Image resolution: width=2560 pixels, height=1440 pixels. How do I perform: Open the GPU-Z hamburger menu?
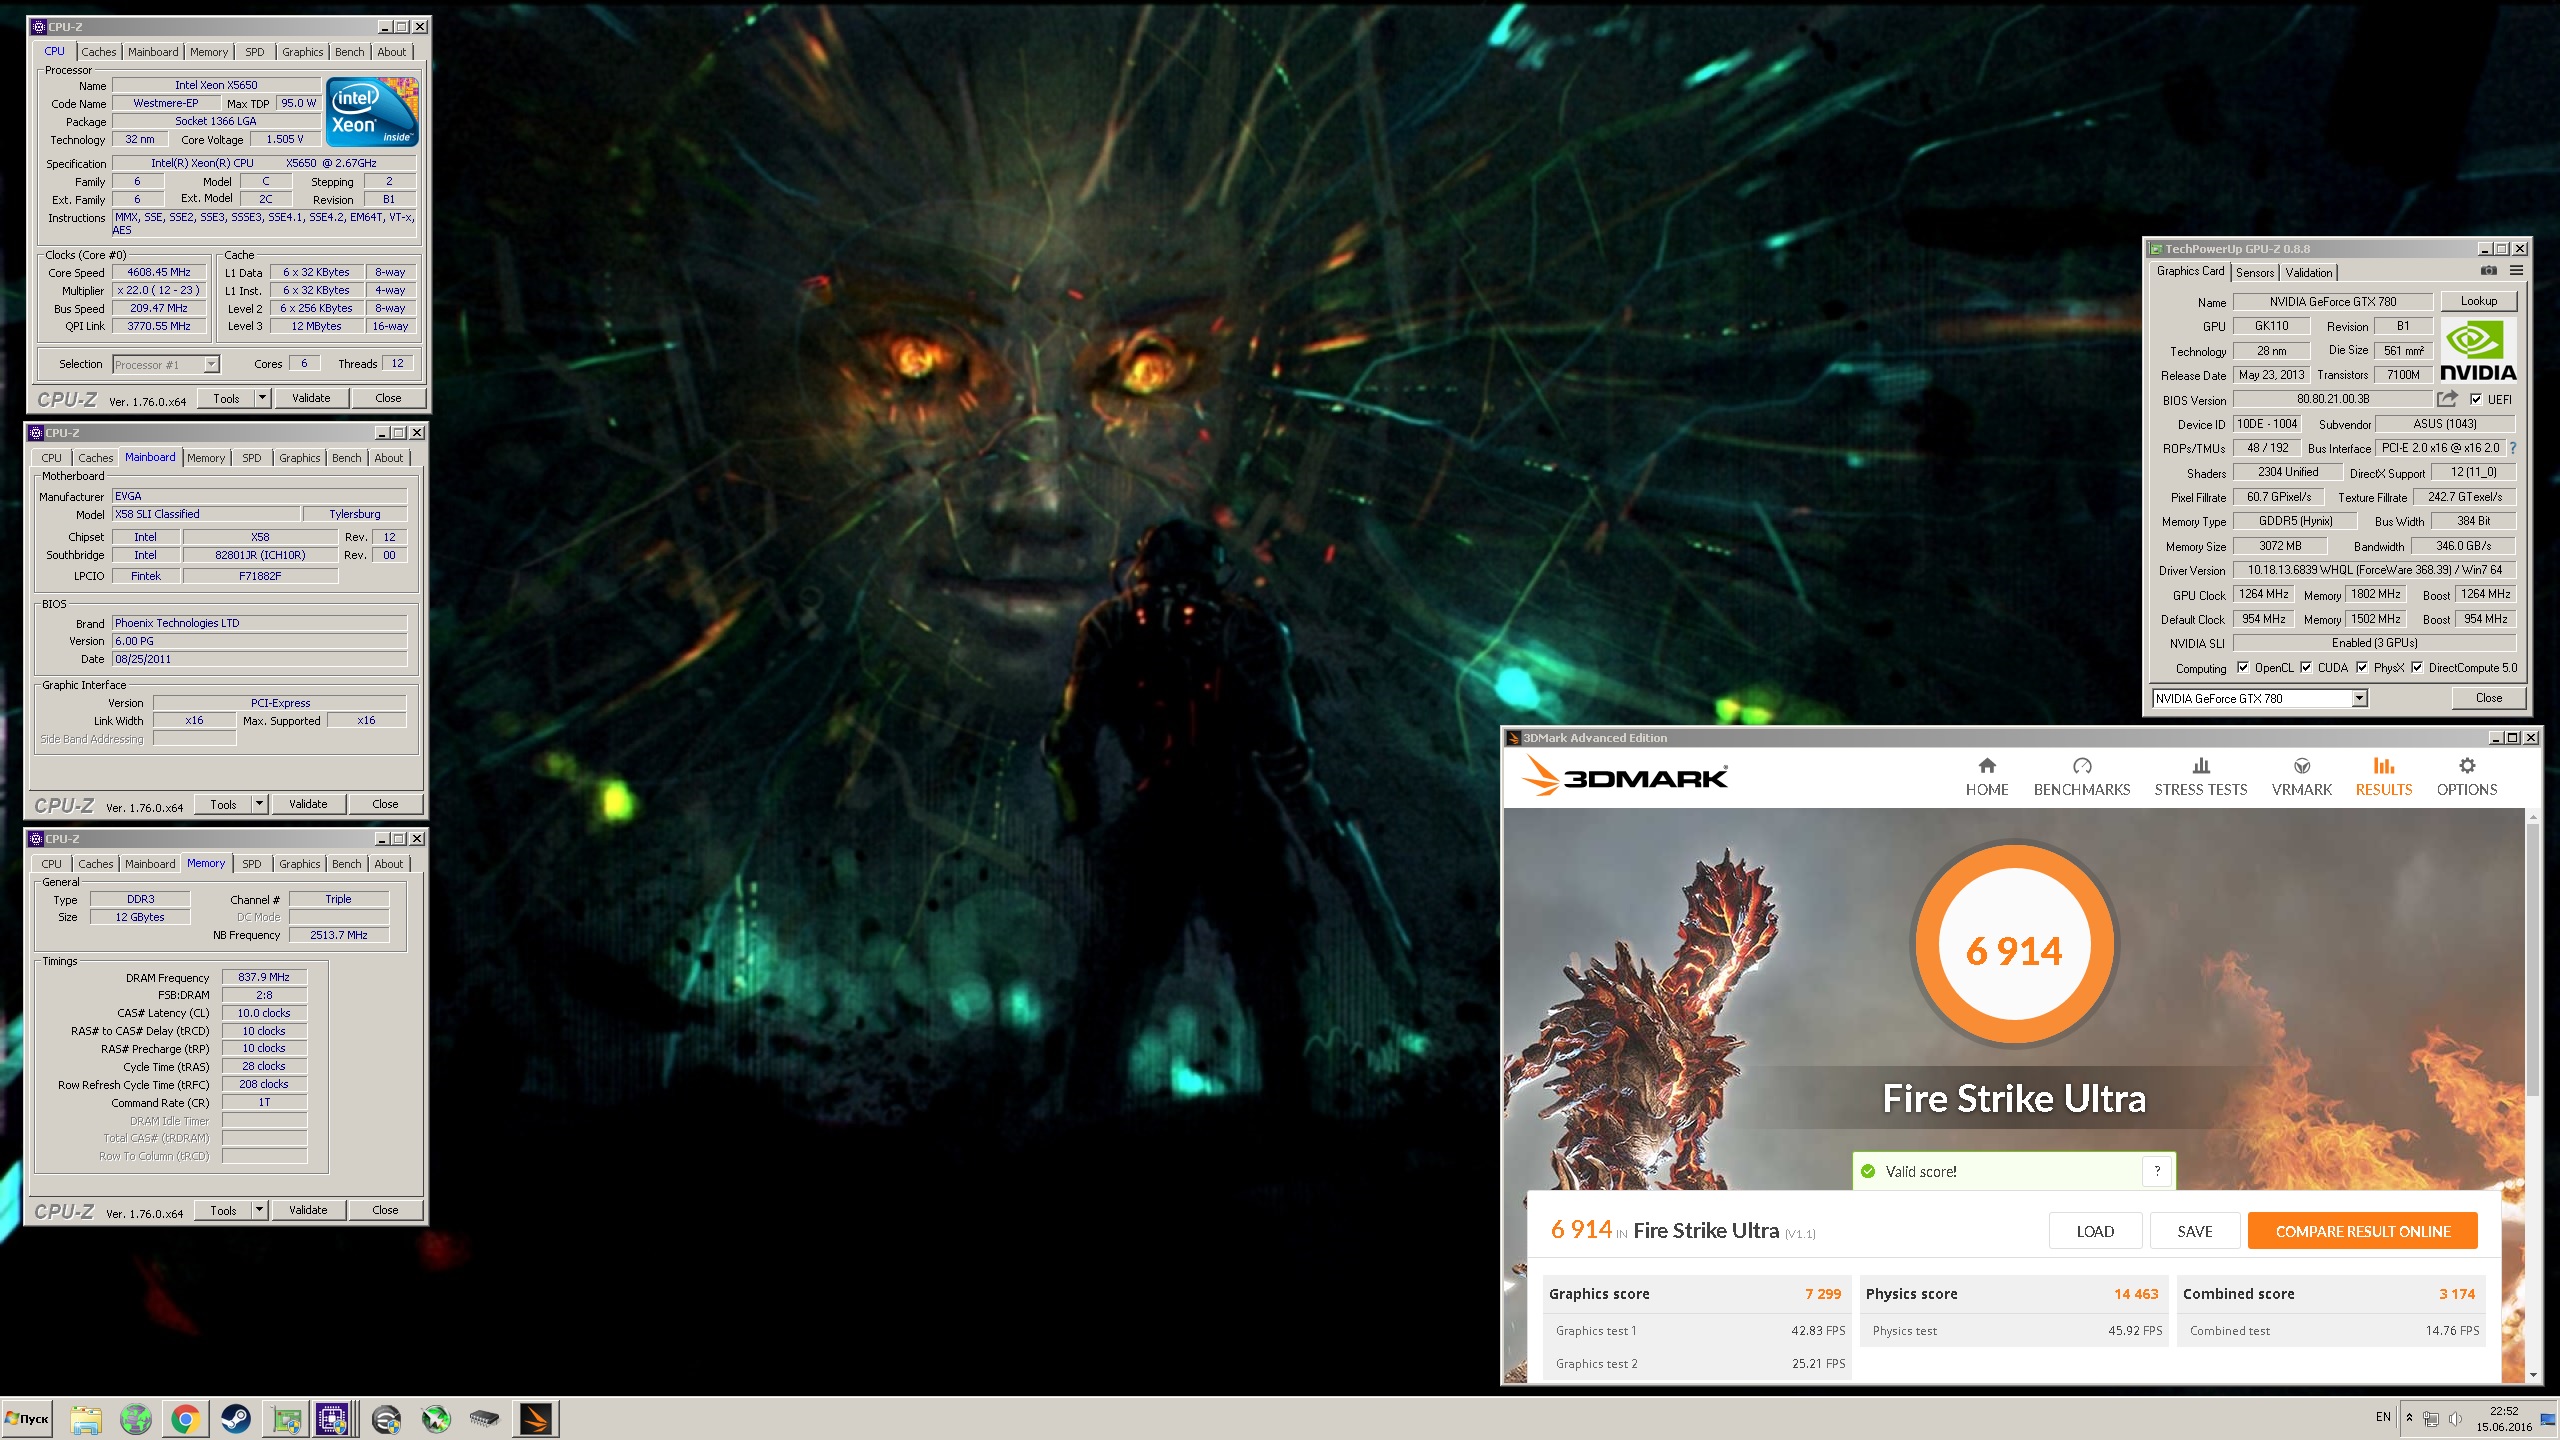pyautogui.click(x=2517, y=271)
